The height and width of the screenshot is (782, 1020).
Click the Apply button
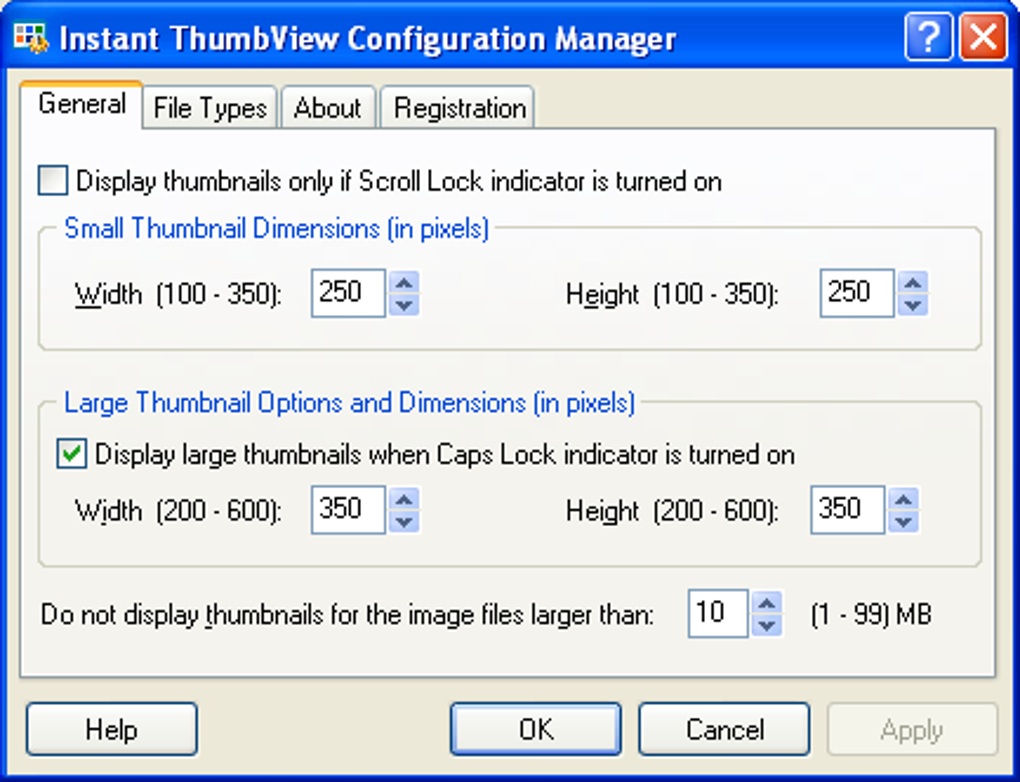(x=912, y=729)
